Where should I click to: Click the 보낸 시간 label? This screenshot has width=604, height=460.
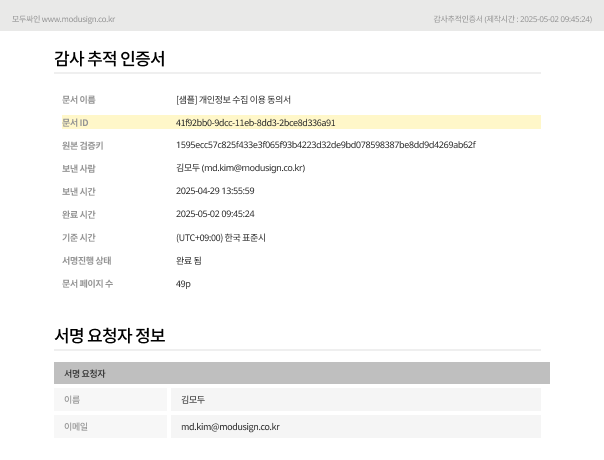click(79, 191)
